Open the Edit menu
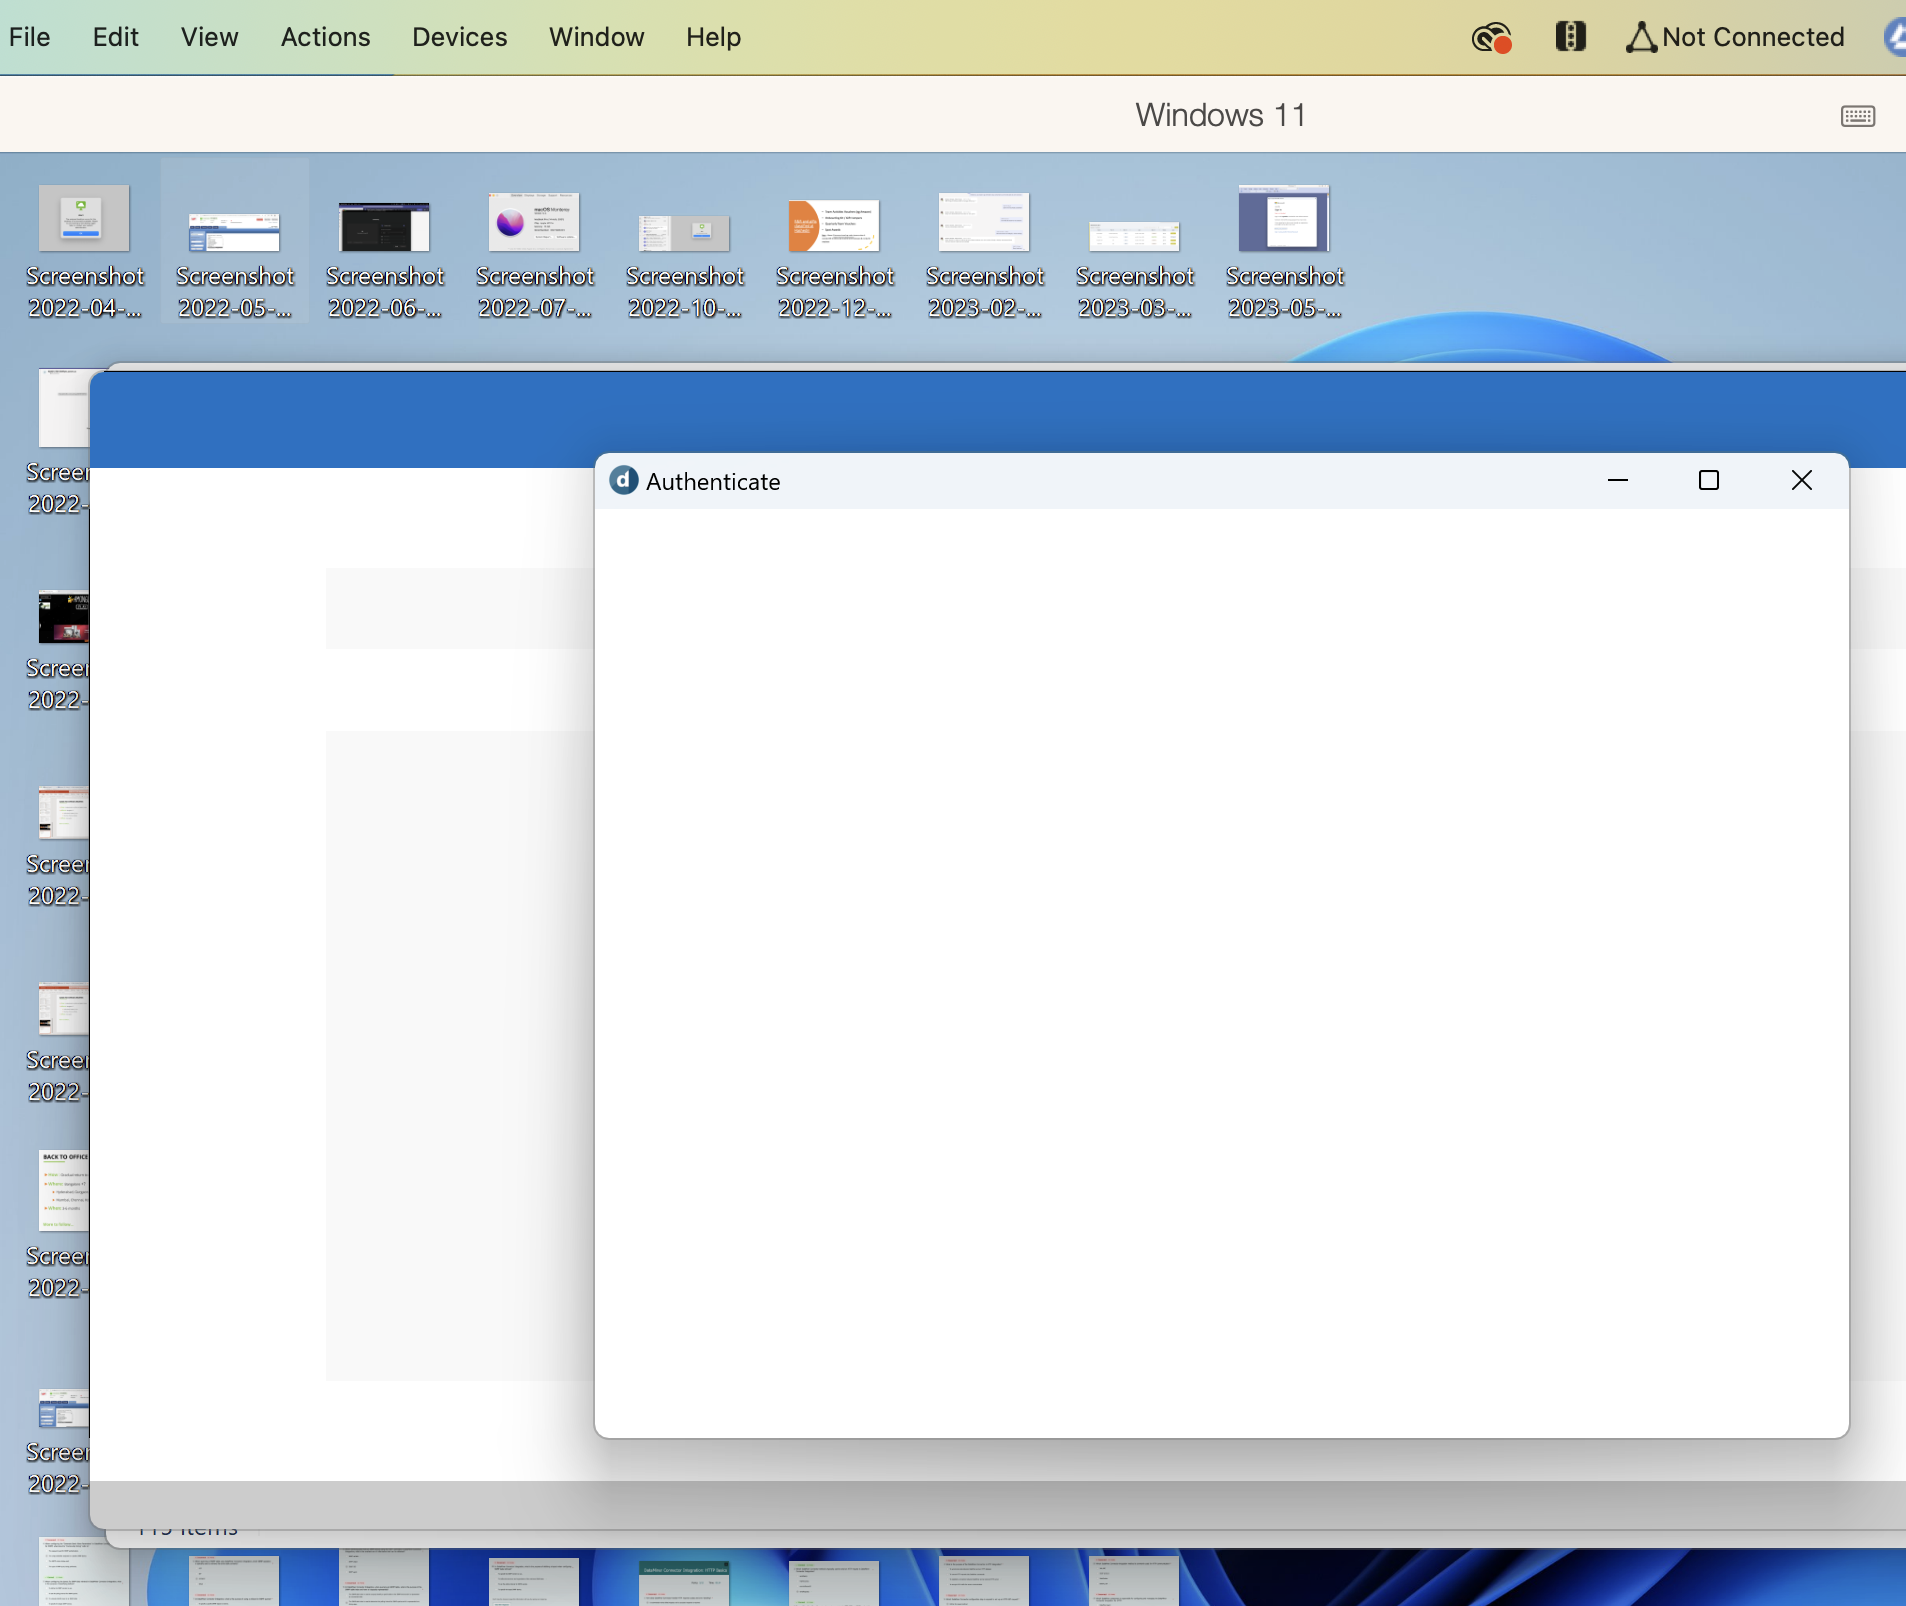The height and width of the screenshot is (1606, 1906). tap(115, 37)
